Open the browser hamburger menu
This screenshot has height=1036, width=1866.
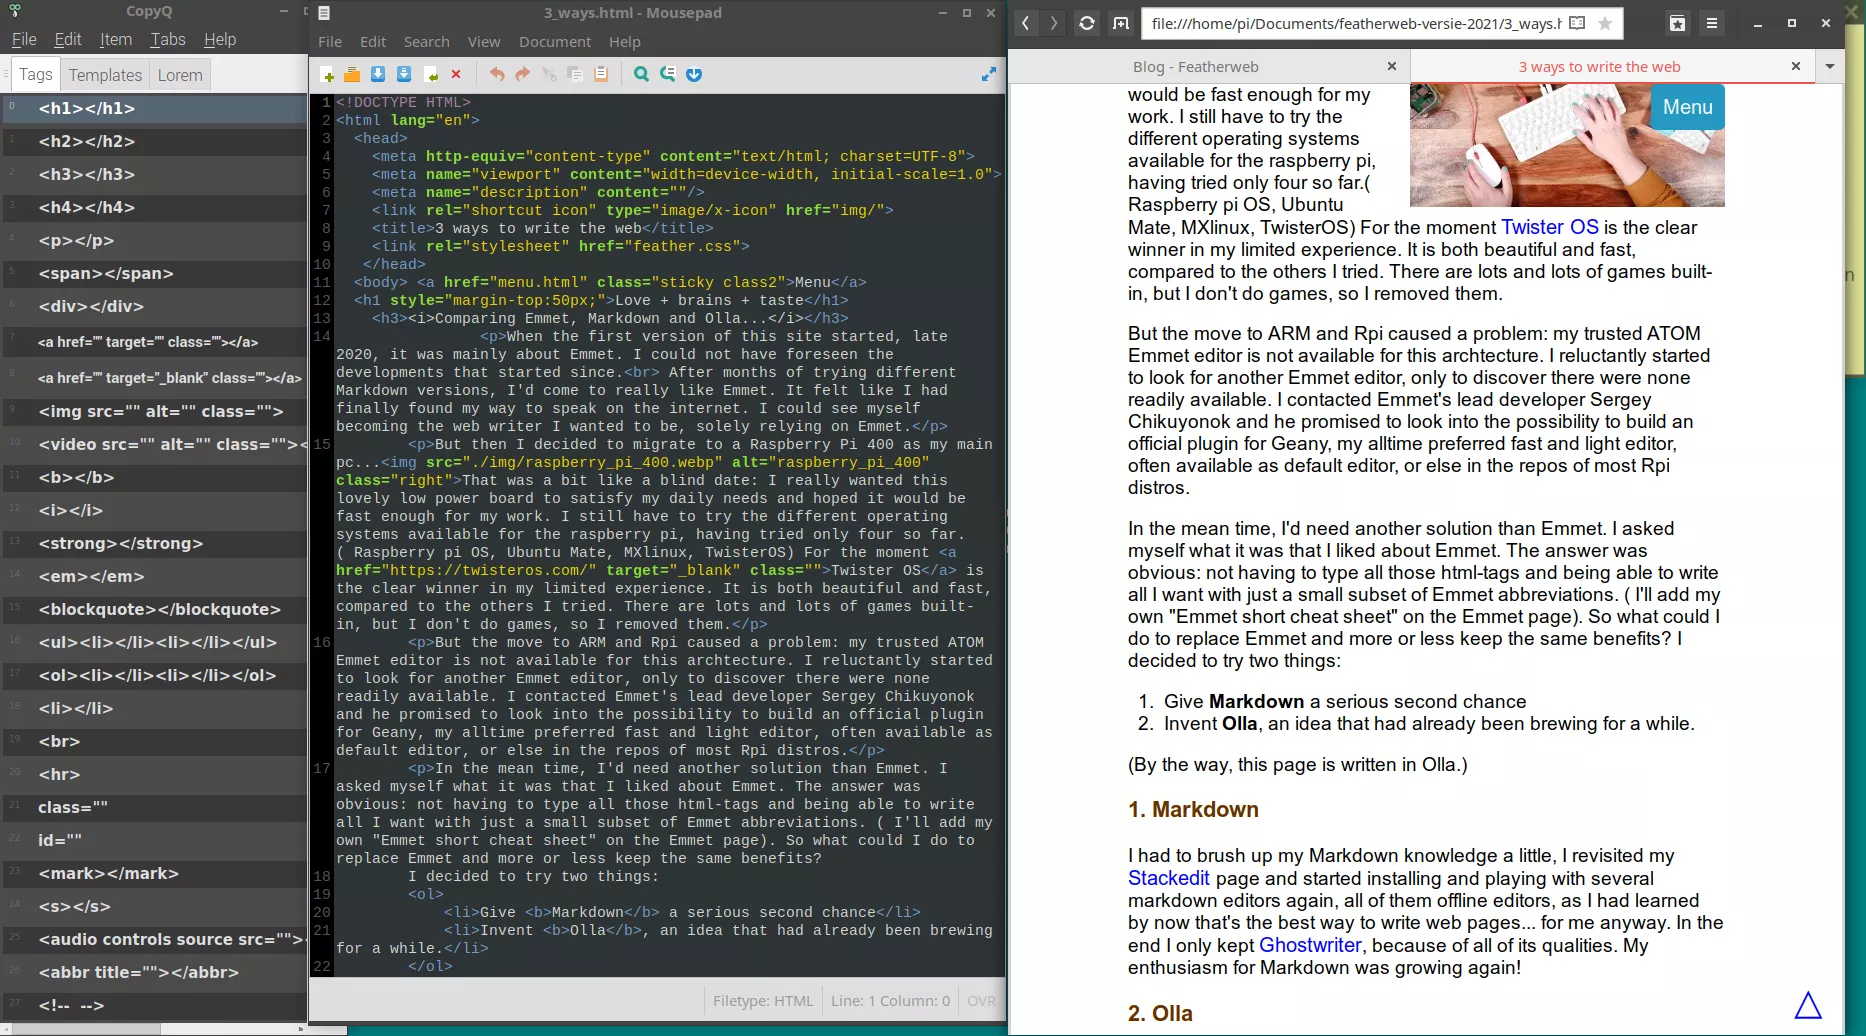(1712, 23)
